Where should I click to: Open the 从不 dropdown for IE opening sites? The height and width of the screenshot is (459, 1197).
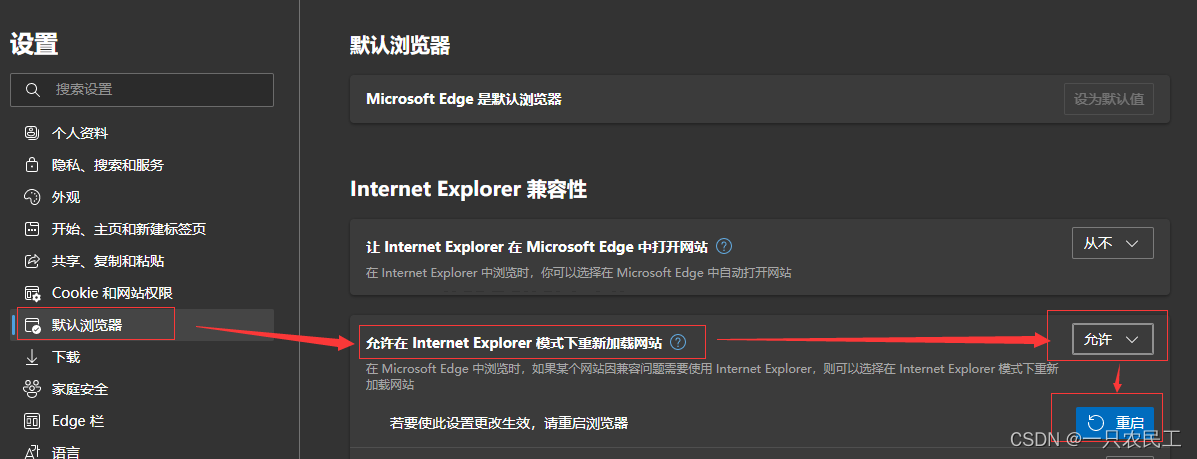pyautogui.click(x=1112, y=243)
